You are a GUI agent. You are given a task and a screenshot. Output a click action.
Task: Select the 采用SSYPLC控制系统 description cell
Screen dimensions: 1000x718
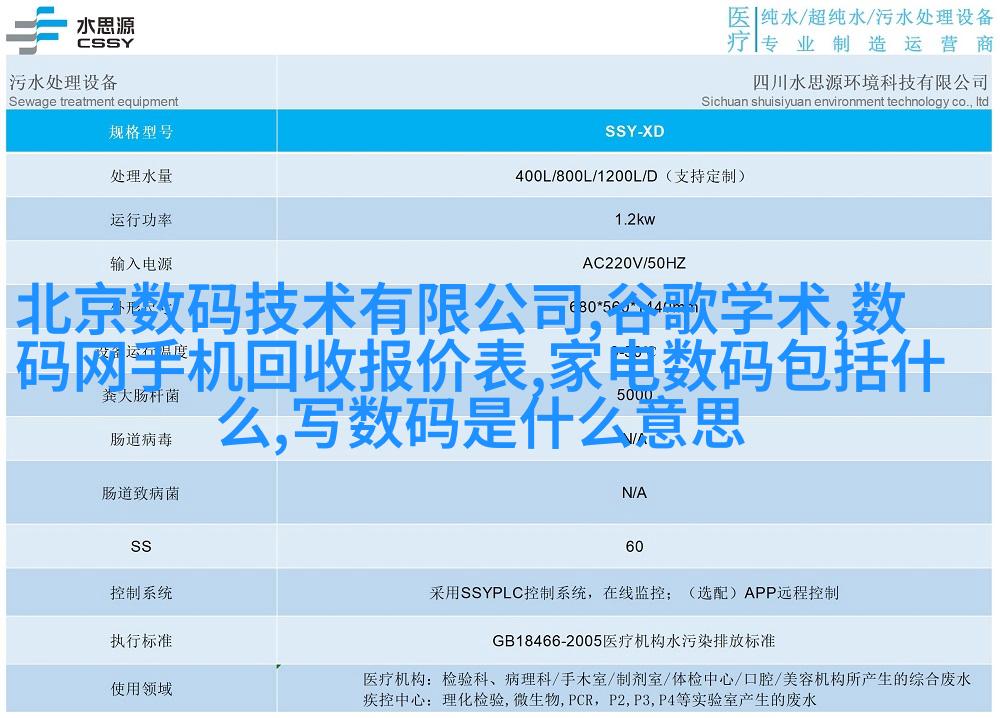click(x=635, y=593)
